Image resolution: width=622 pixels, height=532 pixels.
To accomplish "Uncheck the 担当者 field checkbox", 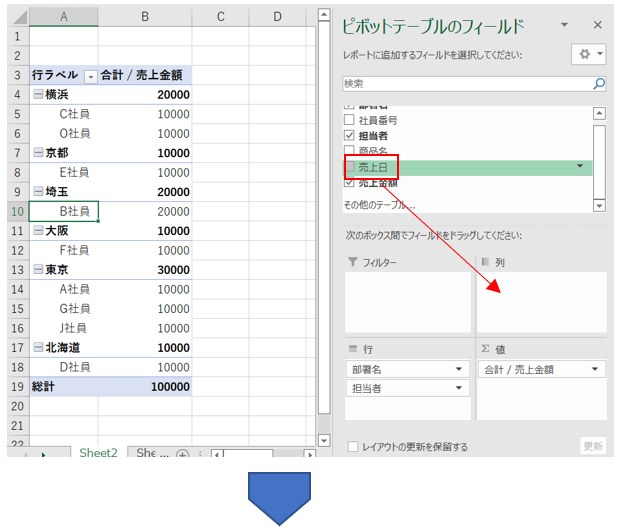I will pyautogui.click(x=349, y=136).
